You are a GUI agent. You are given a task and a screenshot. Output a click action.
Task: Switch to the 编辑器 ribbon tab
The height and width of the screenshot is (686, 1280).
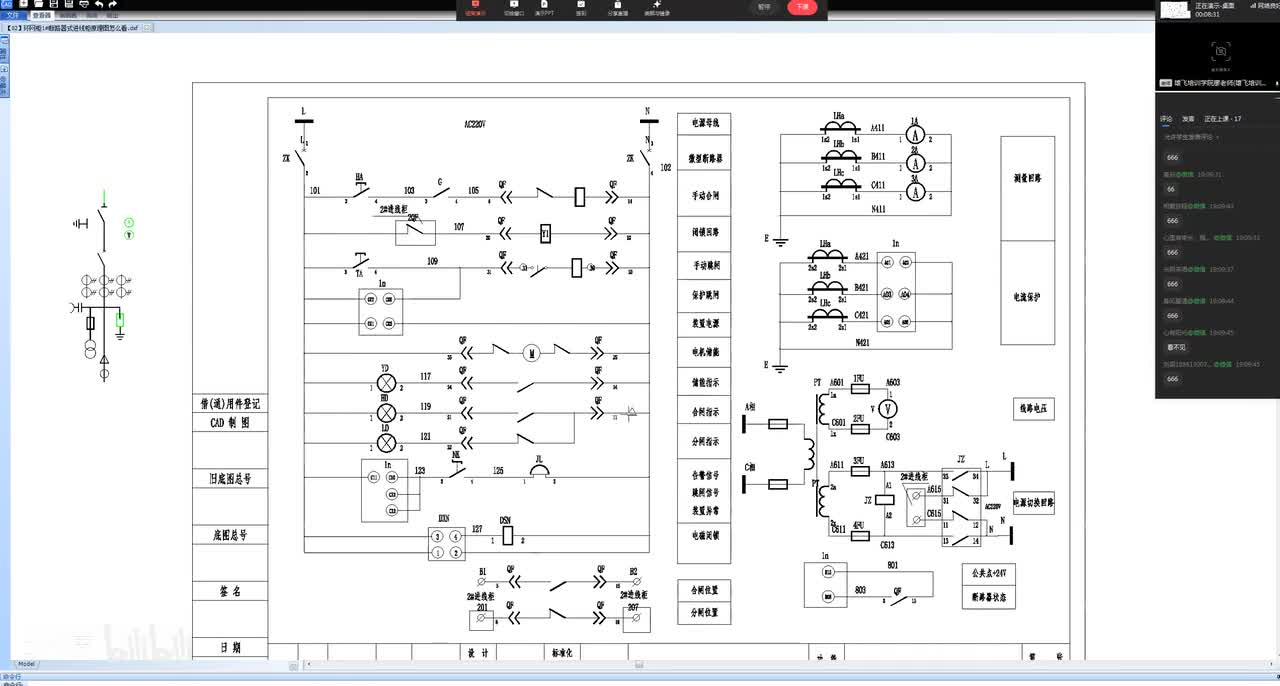pyautogui.click(x=67, y=16)
